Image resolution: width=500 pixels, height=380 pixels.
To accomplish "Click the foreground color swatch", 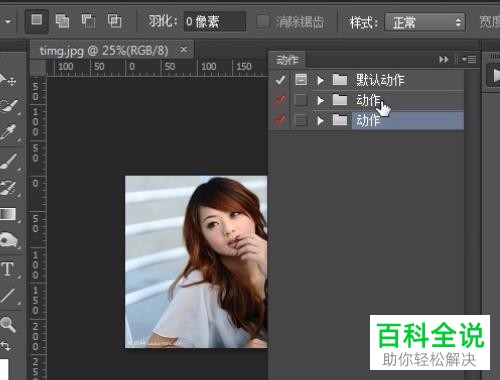I will [x=4, y=369].
